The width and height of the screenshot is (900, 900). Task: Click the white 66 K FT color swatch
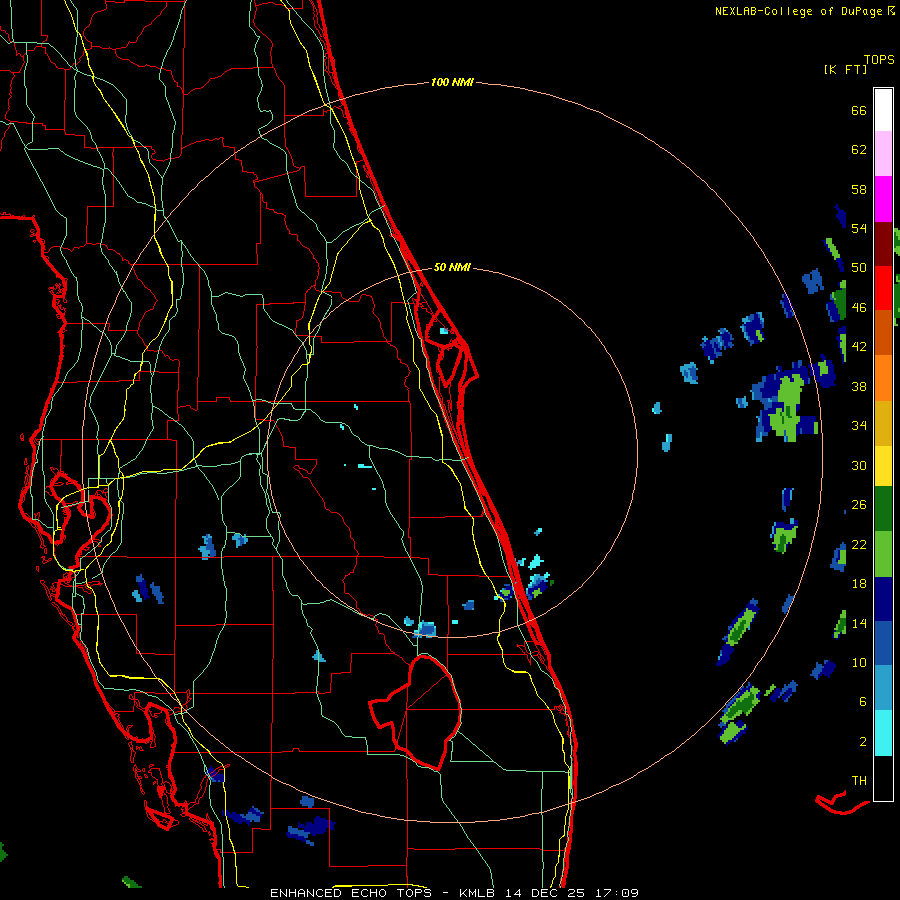click(883, 110)
